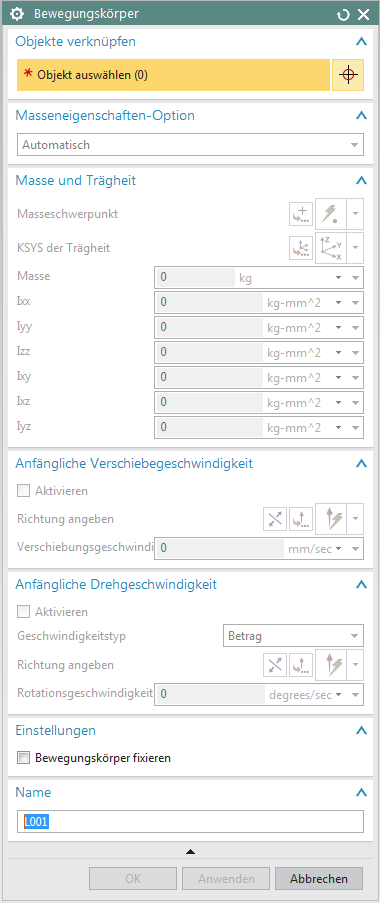Open the Geschwindigkeitstyp Betrag dropdown
Viewport: 380px width, 903px height.
tap(292, 636)
